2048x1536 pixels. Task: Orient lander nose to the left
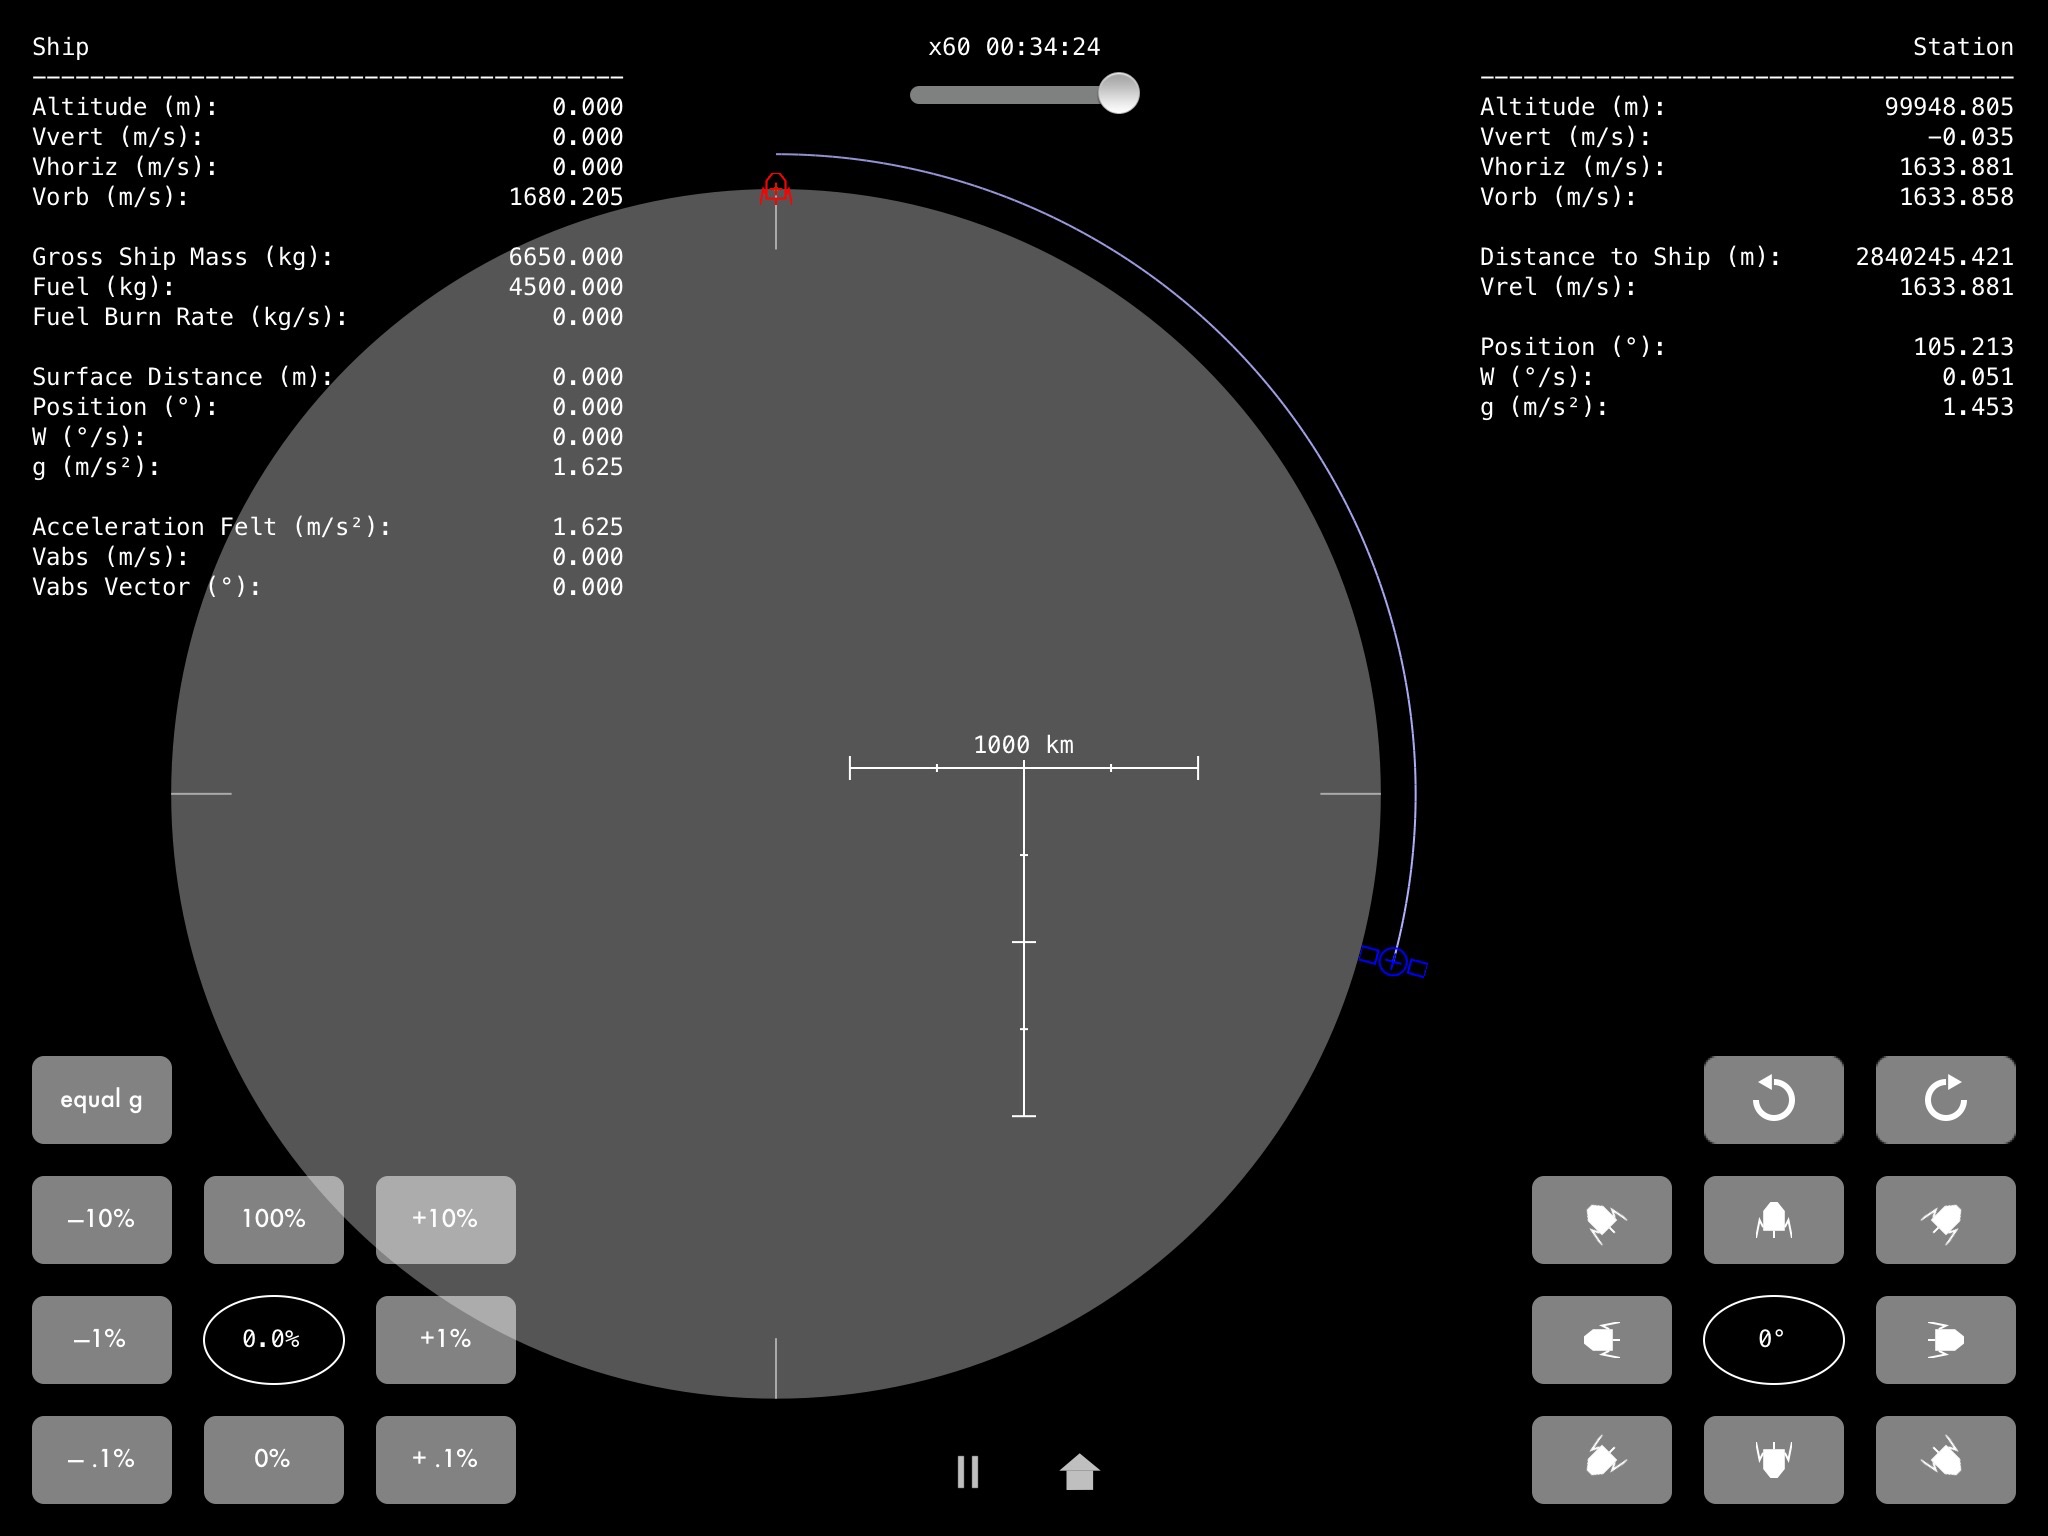point(1601,1339)
